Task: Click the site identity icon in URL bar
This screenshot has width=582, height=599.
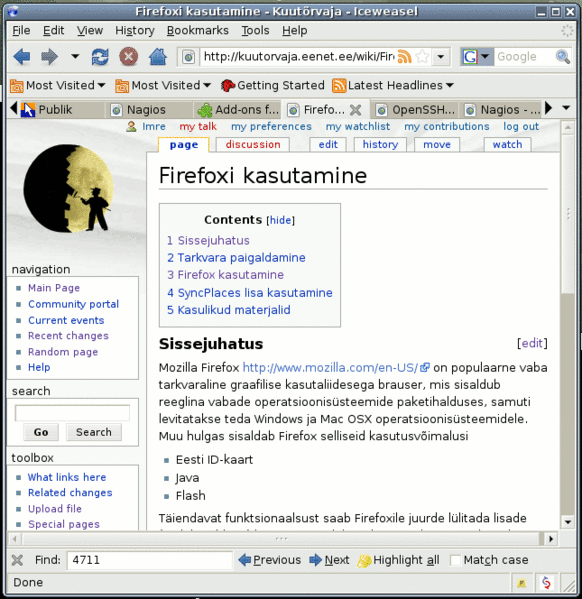Action: [188, 57]
